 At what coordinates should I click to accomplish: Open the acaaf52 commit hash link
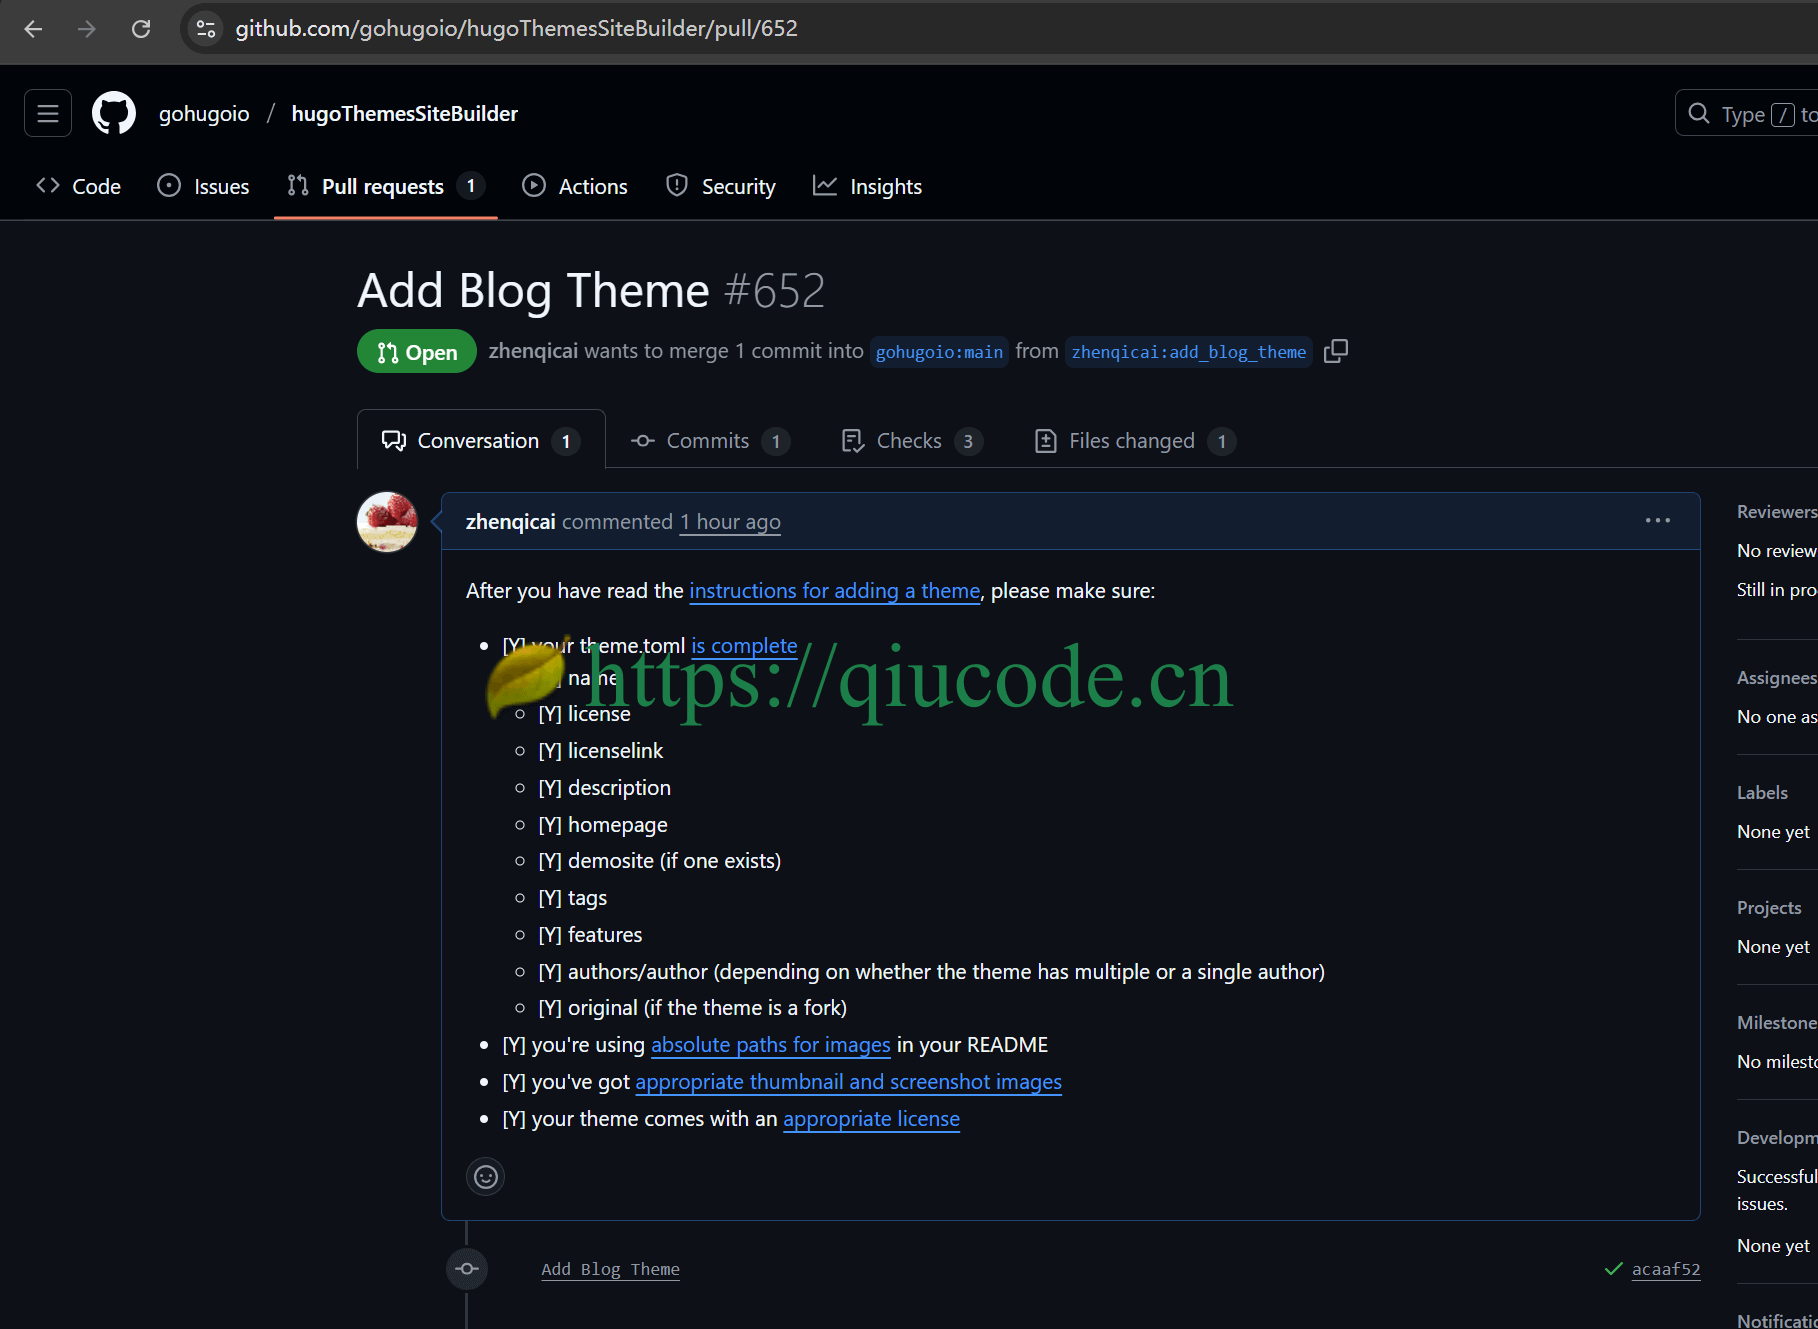pos(1665,1269)
